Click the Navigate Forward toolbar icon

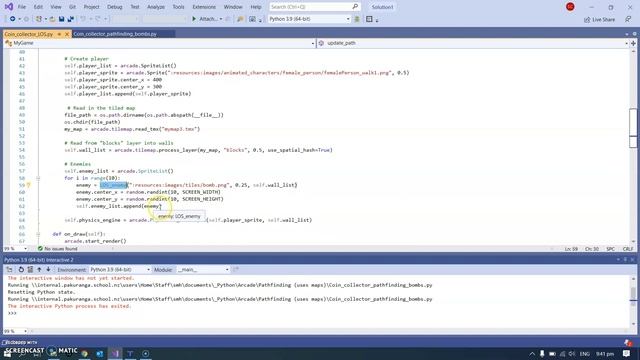tap(27, 19)
